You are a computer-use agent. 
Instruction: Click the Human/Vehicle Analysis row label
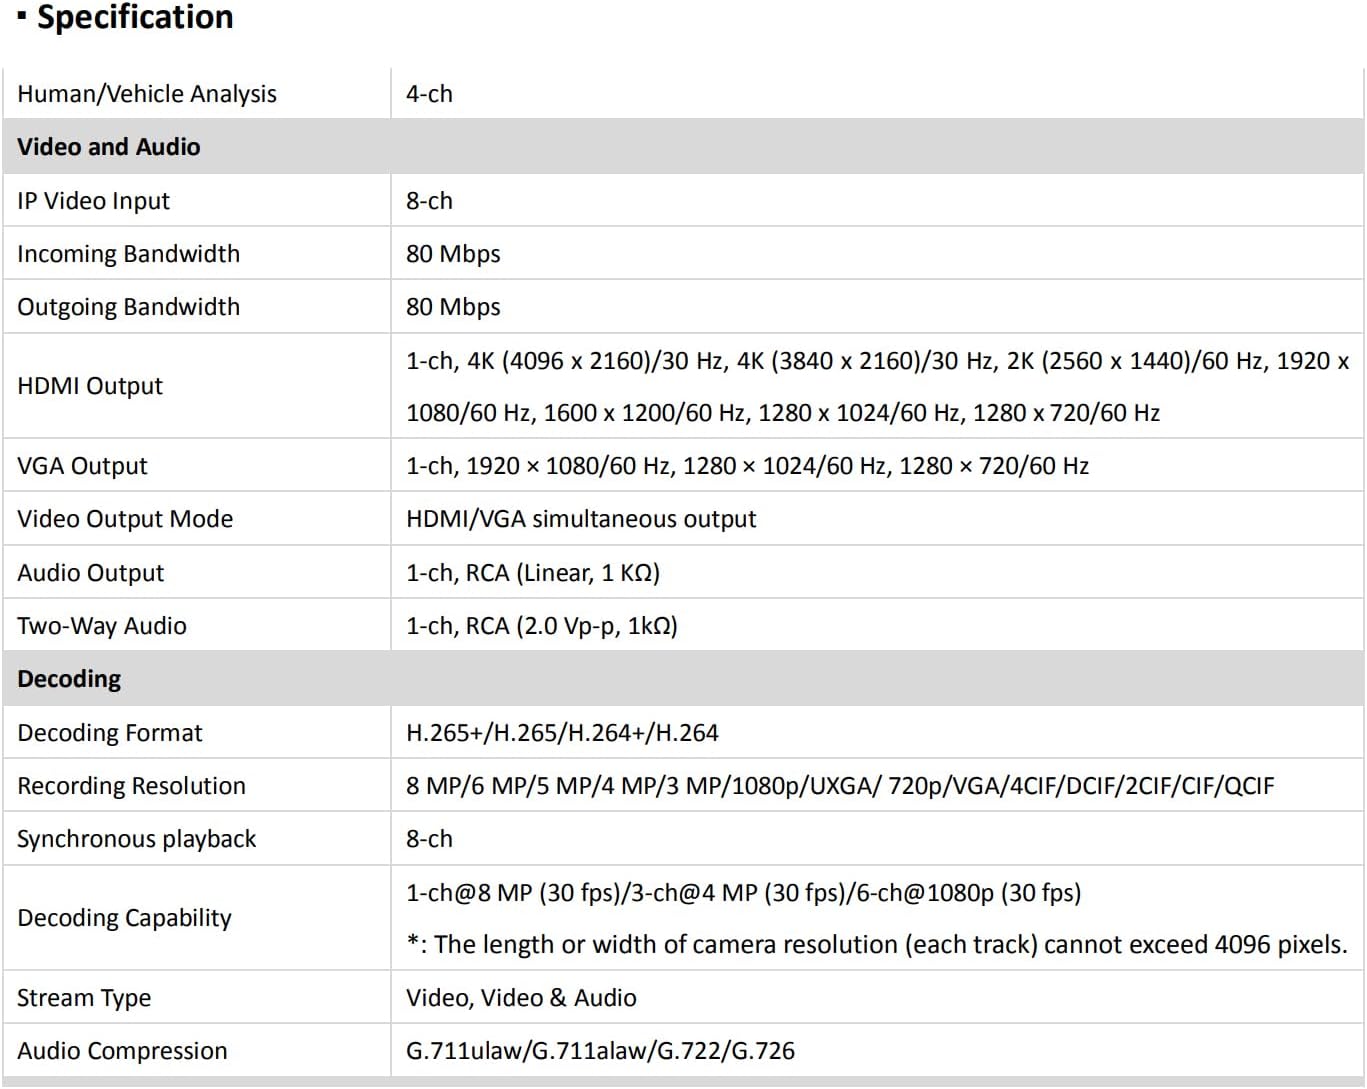click(x=147, y=94)
